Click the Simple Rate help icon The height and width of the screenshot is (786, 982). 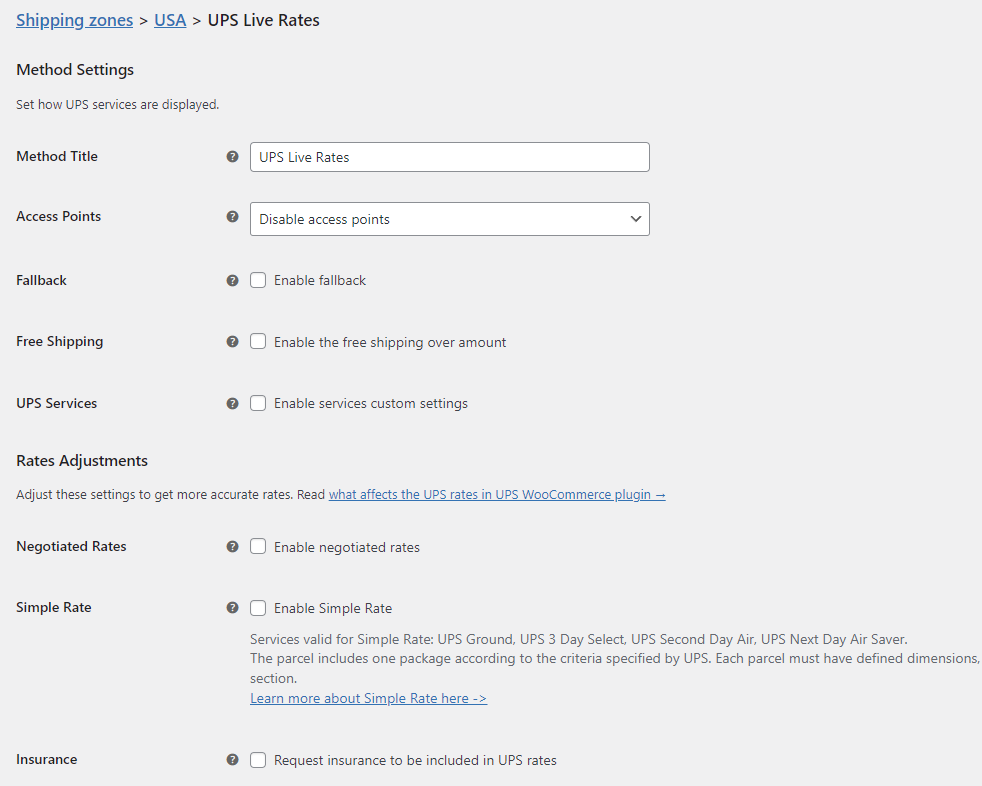[x=232, y=607]
